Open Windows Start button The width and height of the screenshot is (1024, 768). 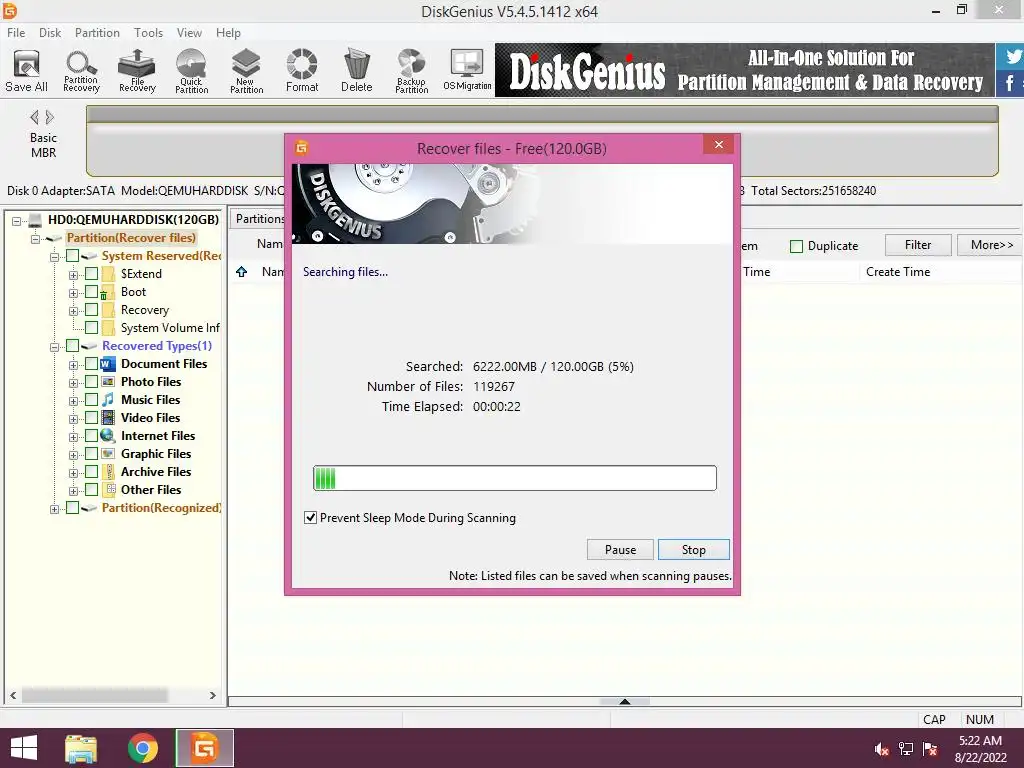click(24, 748)
